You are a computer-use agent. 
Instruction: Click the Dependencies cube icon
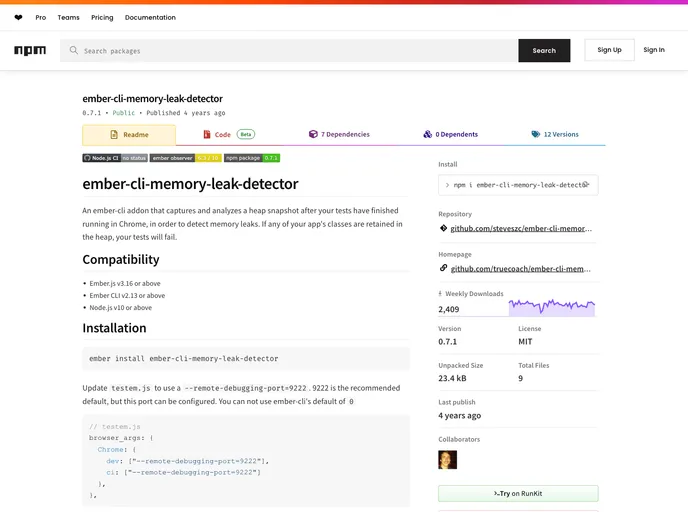(x=313, y=134)
